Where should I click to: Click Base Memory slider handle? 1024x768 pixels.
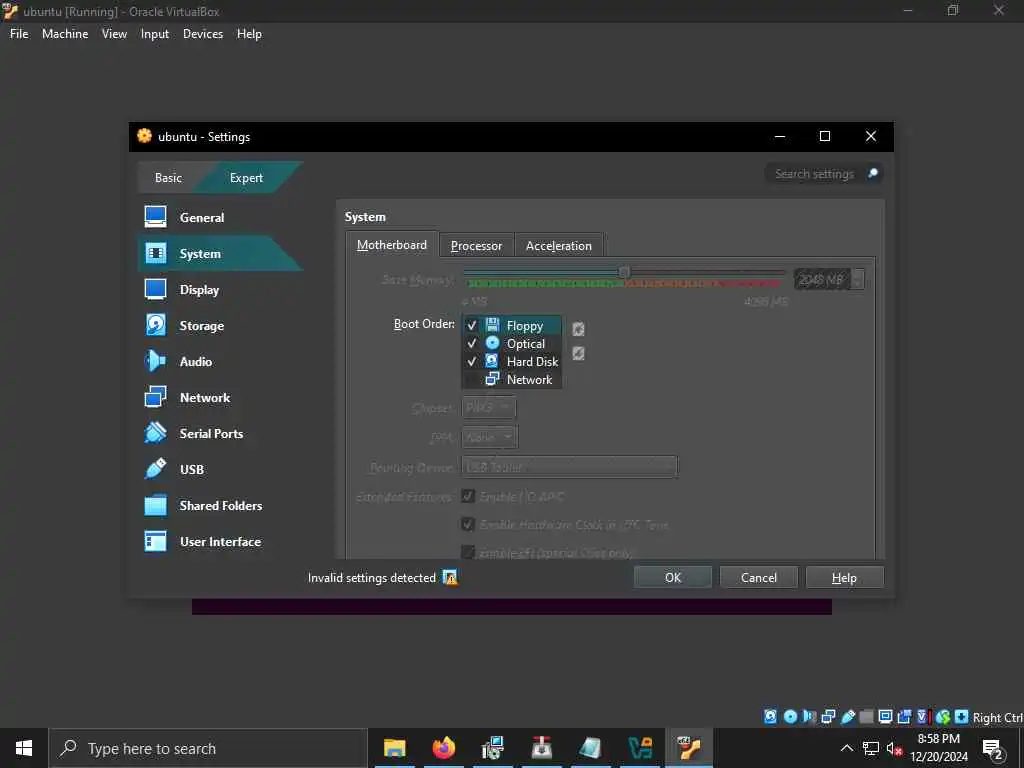point(624,272)
